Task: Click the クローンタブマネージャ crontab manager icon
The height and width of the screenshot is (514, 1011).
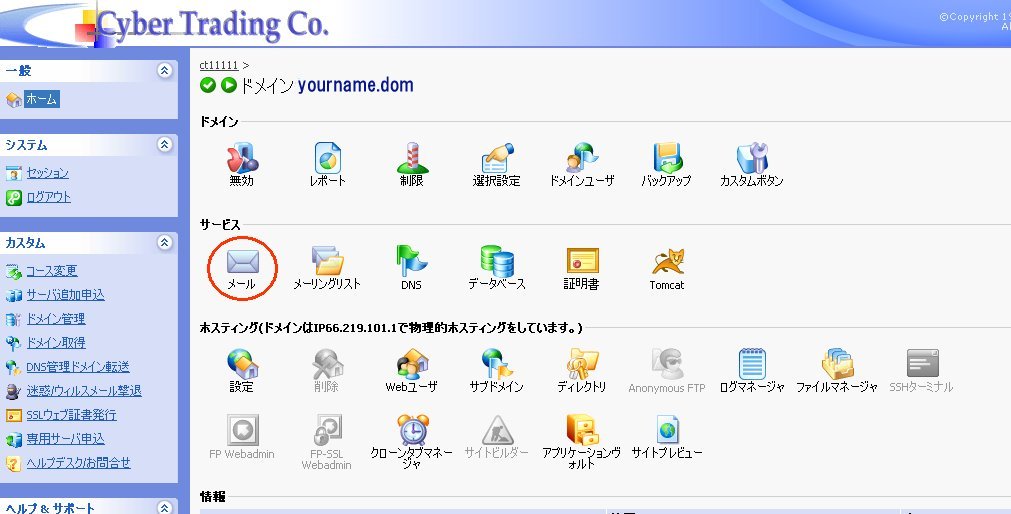Action: pyautogui.click(x=412, y=430)
